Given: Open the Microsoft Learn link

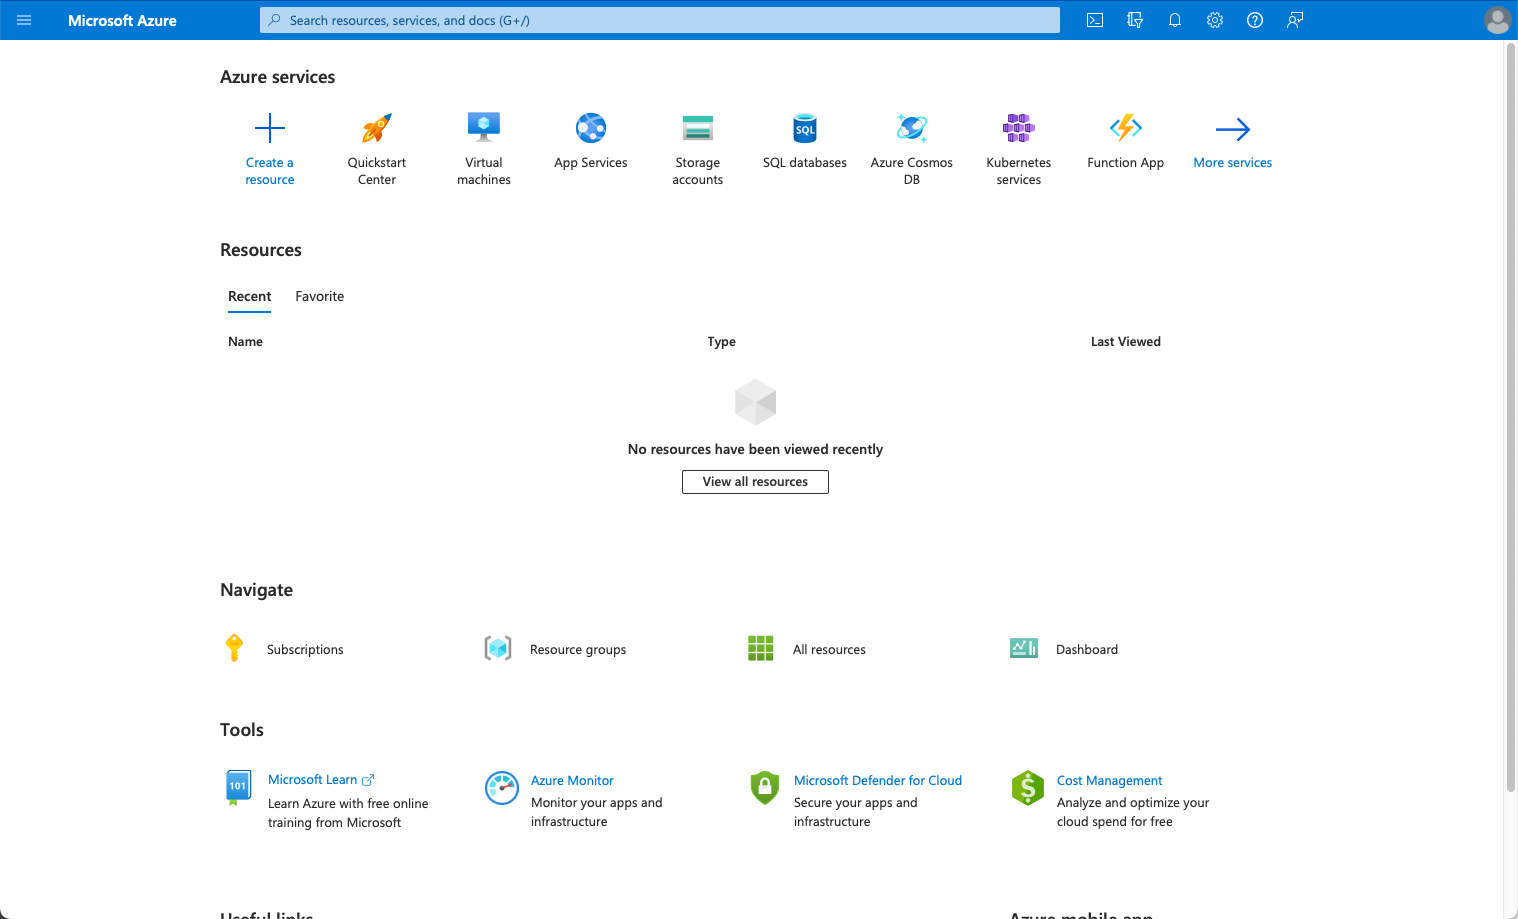Looking at the screenshot, I should pos(312,780).
